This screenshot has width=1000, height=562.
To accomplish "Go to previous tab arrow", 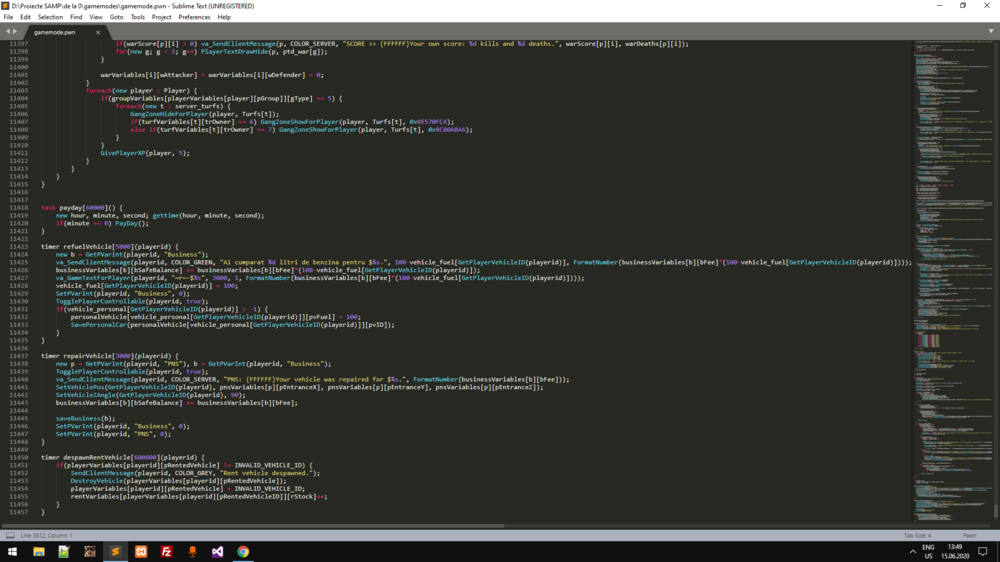I will (8, 31).
